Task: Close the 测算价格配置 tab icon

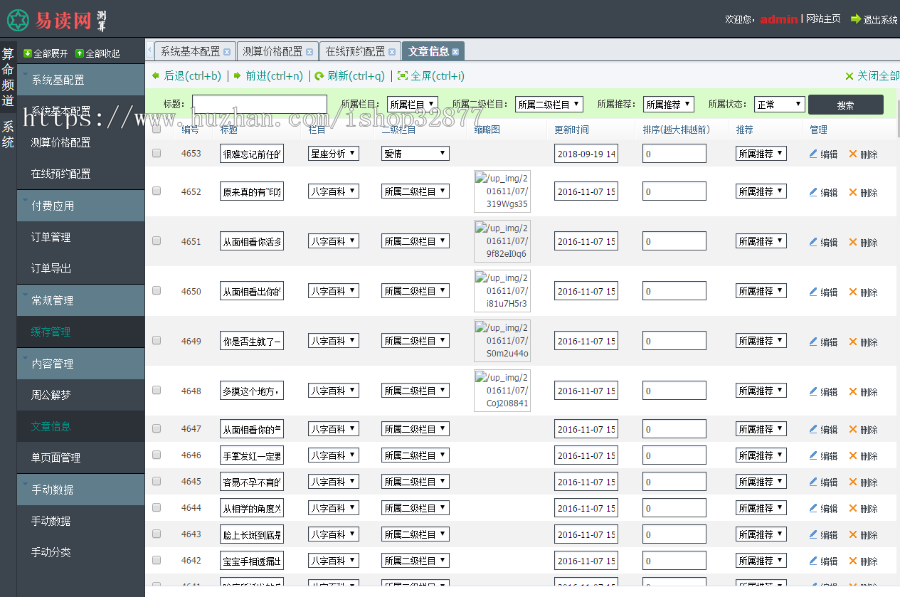Action: pyautogui.click(x=309, y=52)
